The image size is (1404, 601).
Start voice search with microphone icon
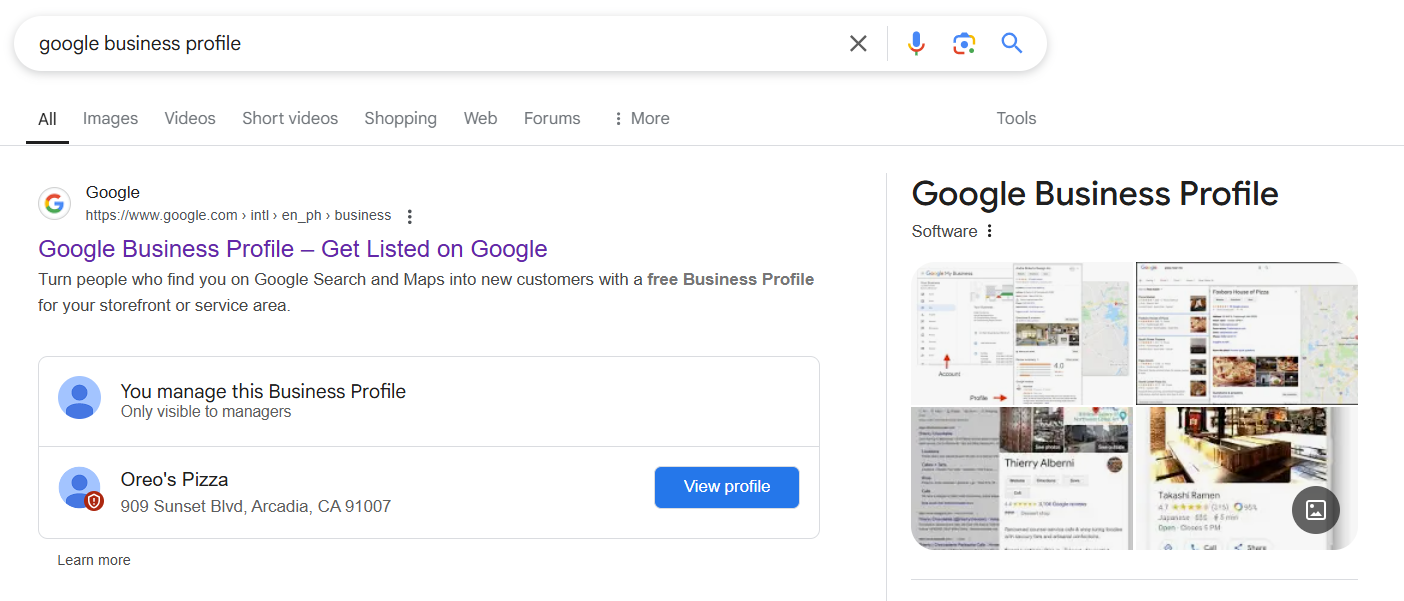point(916,43)
